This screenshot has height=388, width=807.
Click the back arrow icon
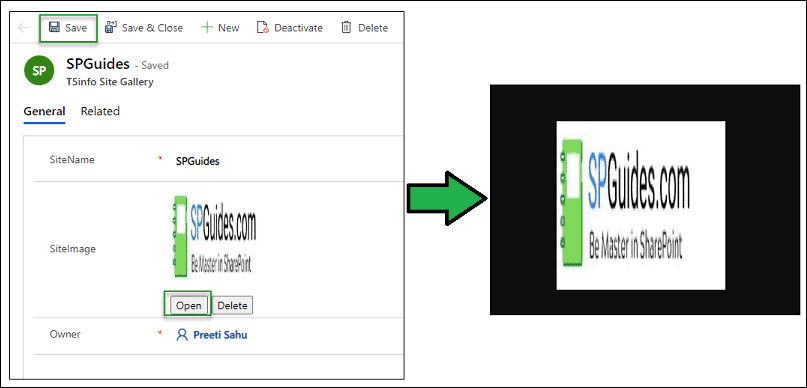click(x=23, y=28)
